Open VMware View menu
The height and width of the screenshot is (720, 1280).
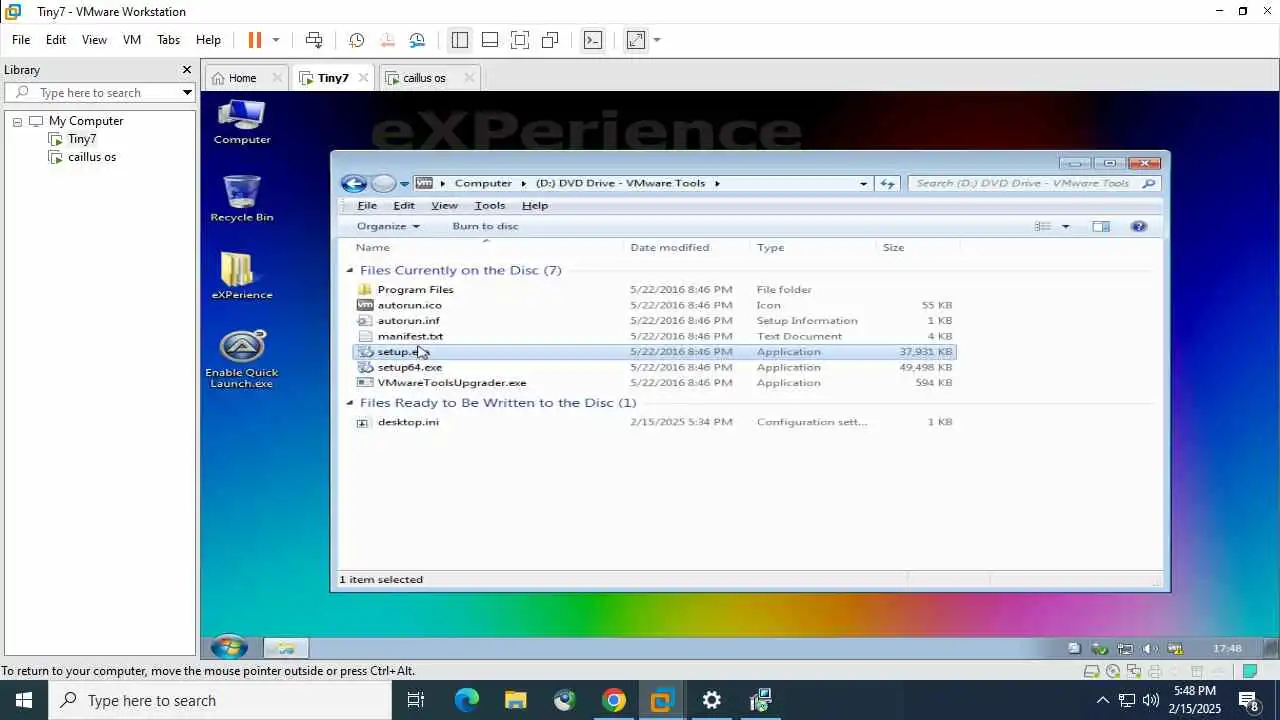(94, 40)
